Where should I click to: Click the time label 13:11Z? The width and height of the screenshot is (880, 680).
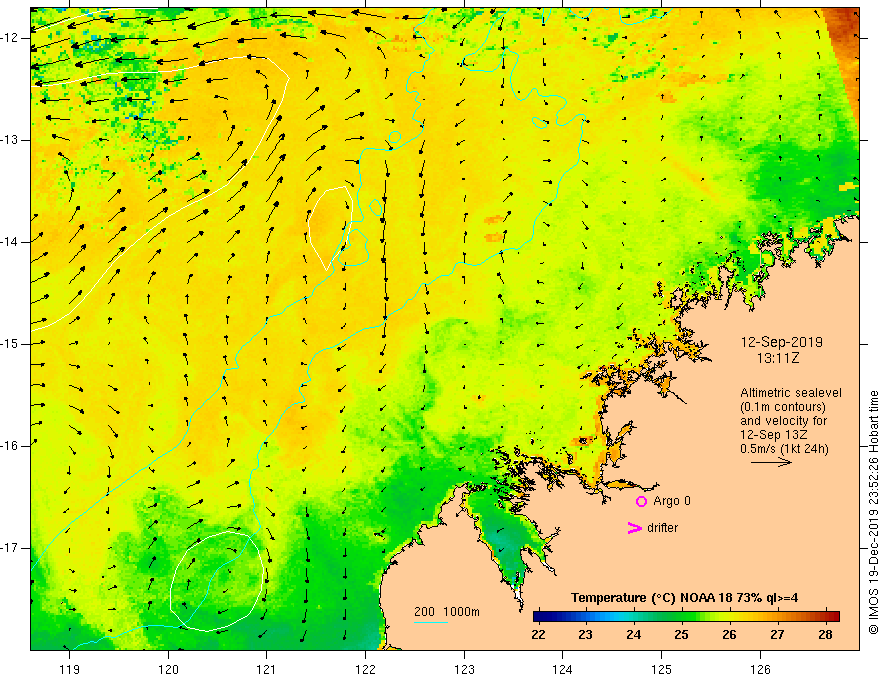(x=777, y=358)
